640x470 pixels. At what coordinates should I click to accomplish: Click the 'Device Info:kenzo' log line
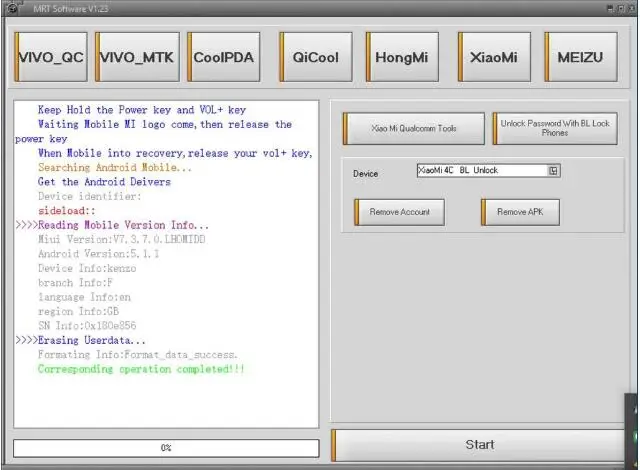pos(87,268)
